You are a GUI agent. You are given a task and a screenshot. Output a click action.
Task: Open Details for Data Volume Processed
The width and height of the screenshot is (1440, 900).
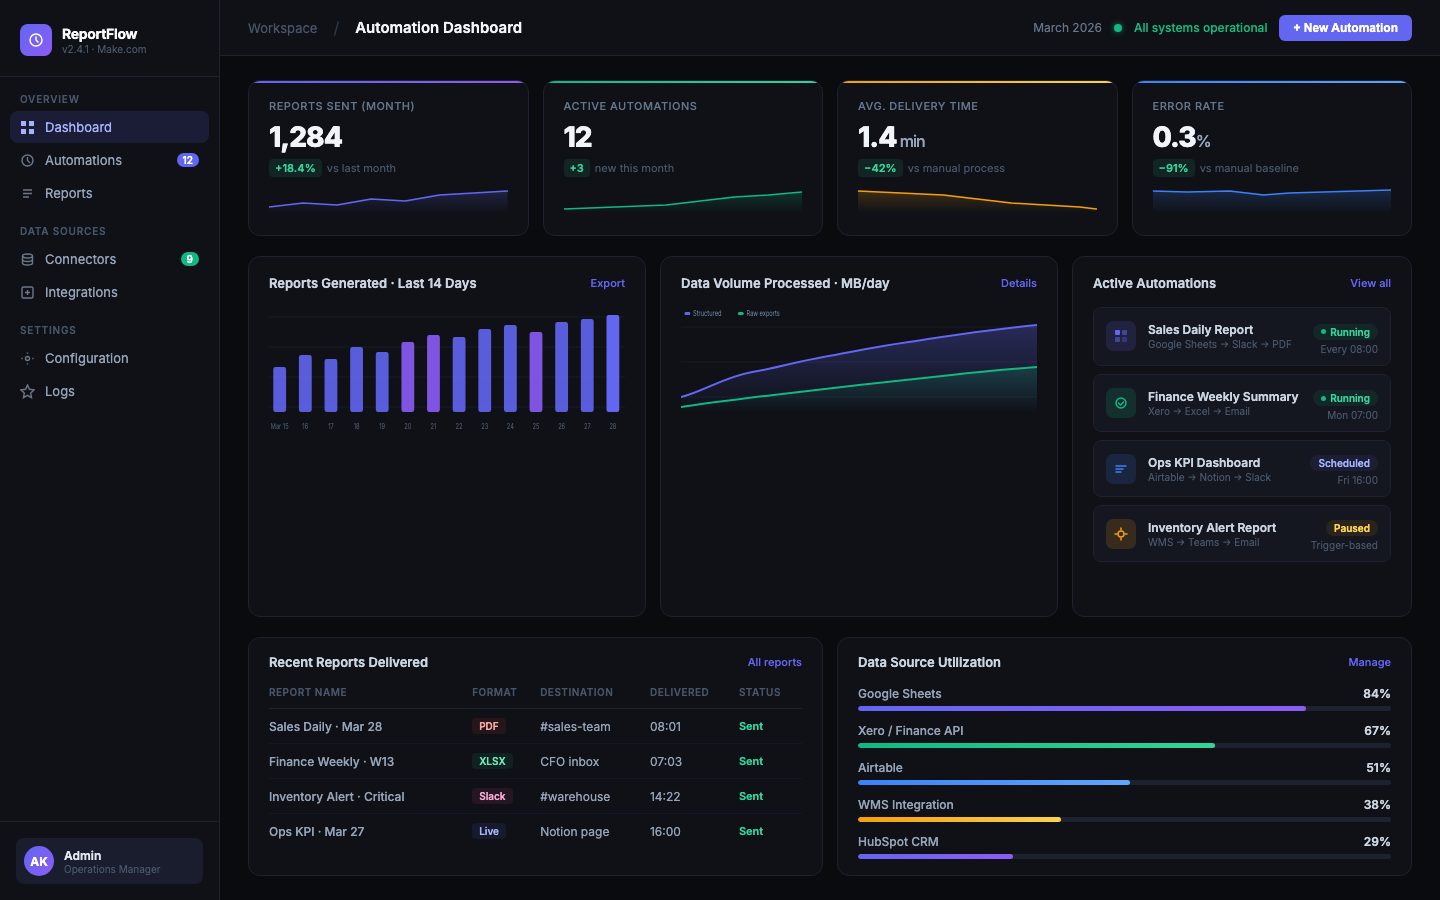pyautogui.click(x=1018, y=283)
